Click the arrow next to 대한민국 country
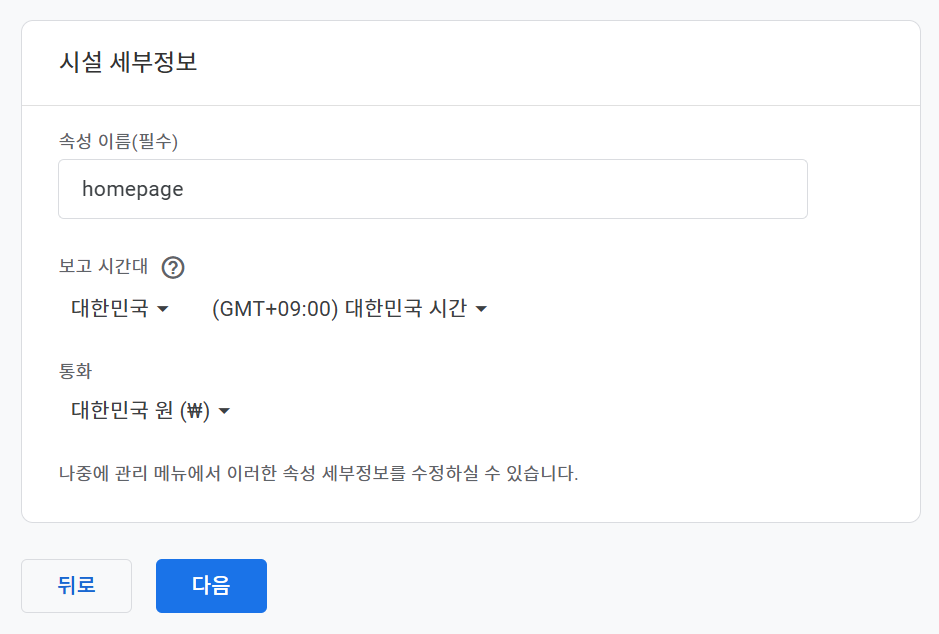 (x=162, y=310)
